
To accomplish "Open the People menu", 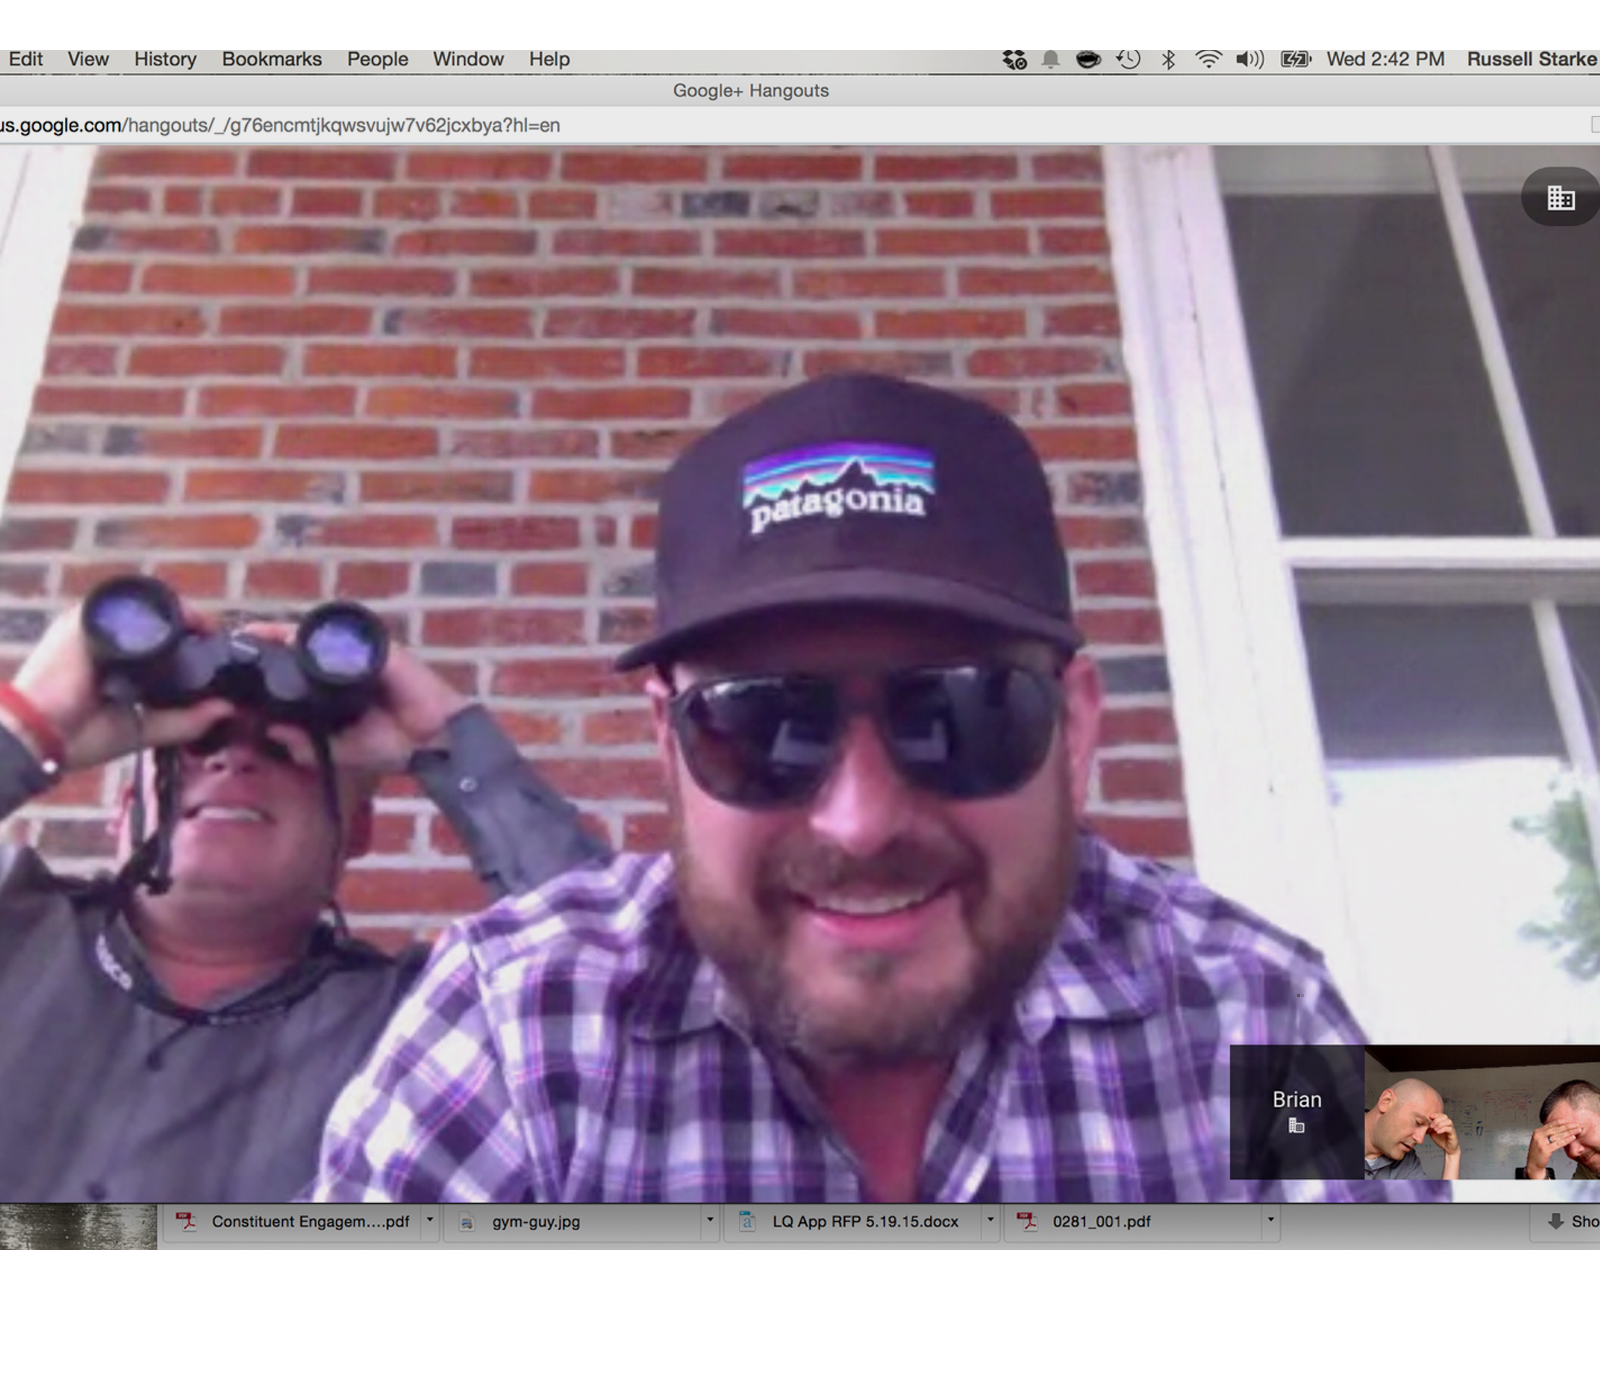I will (x=377, y=60).
